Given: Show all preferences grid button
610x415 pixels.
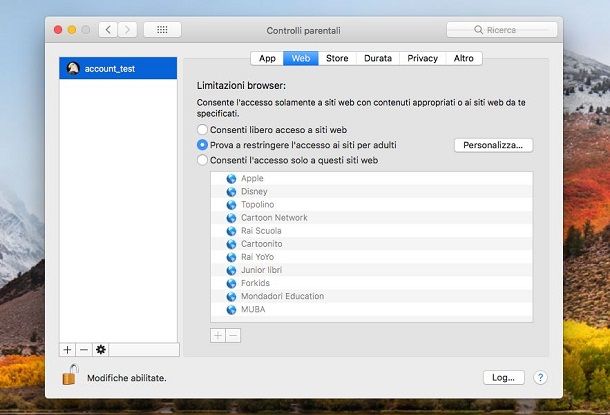Looking at the screenshot, I should coord(162,30).
